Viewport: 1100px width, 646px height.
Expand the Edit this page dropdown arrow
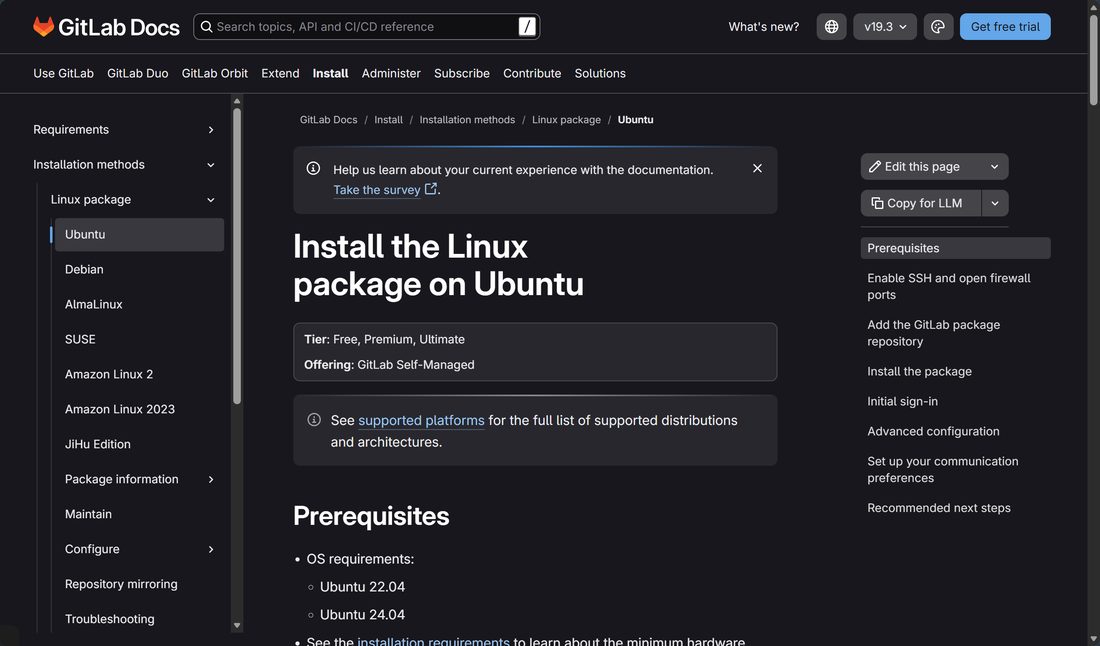[994, 167]
